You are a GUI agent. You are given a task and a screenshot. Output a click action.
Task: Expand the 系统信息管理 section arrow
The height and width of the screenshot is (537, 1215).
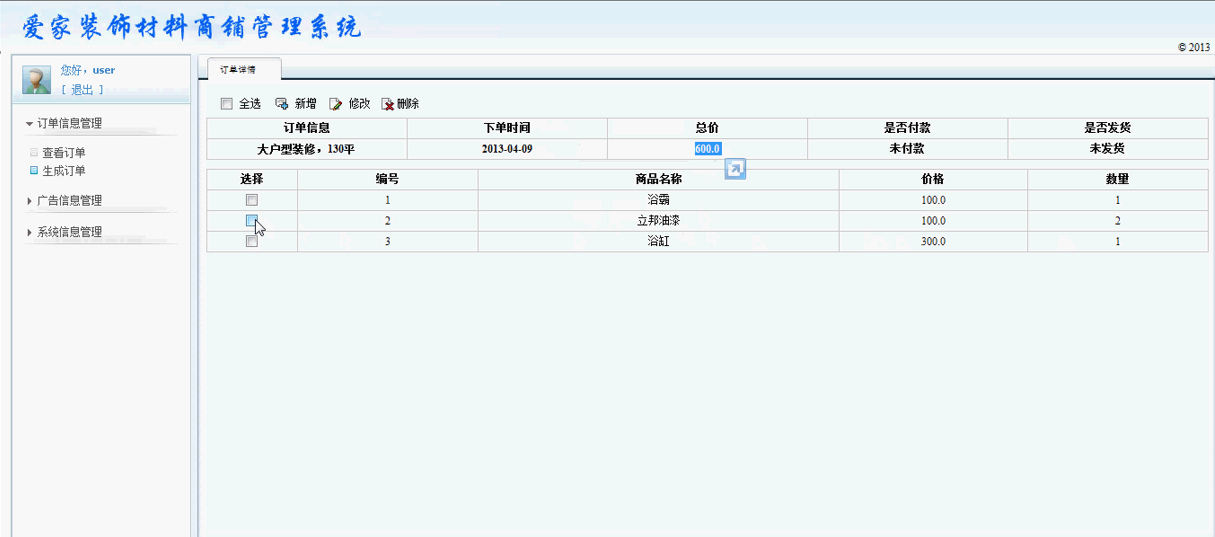point(29,232)
